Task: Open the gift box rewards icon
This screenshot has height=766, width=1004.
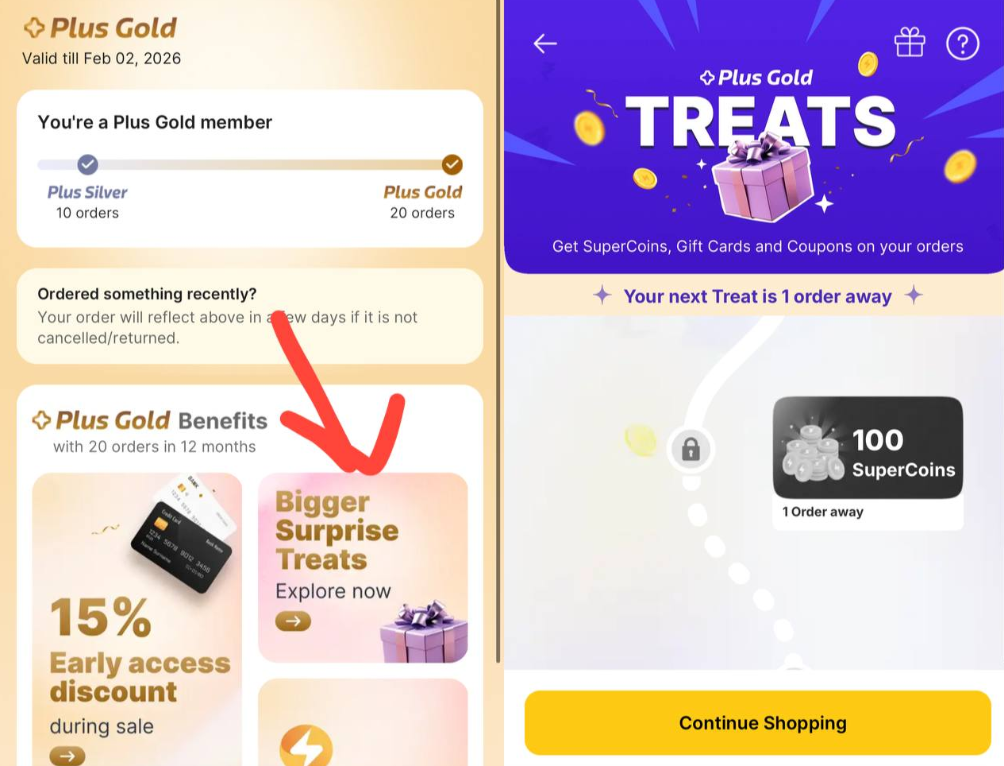Action: (909, 42)
